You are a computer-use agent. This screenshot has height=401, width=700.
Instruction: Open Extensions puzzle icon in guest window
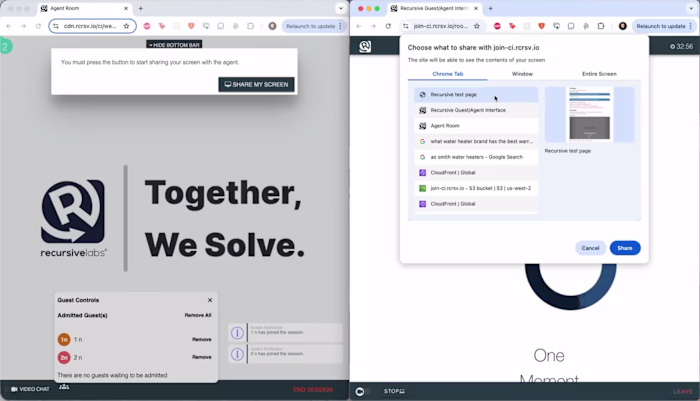coord(600,26)
